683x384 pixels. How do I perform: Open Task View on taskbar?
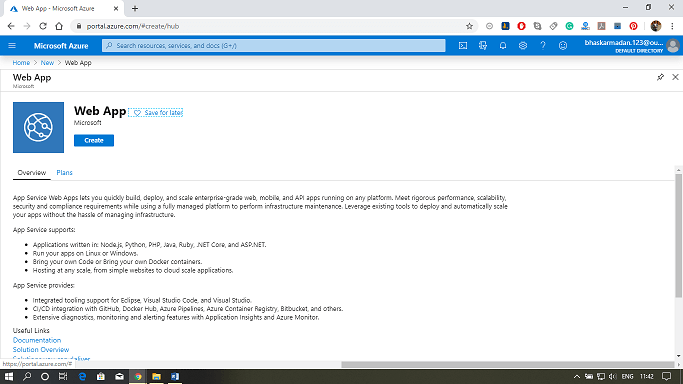(63, 376)
